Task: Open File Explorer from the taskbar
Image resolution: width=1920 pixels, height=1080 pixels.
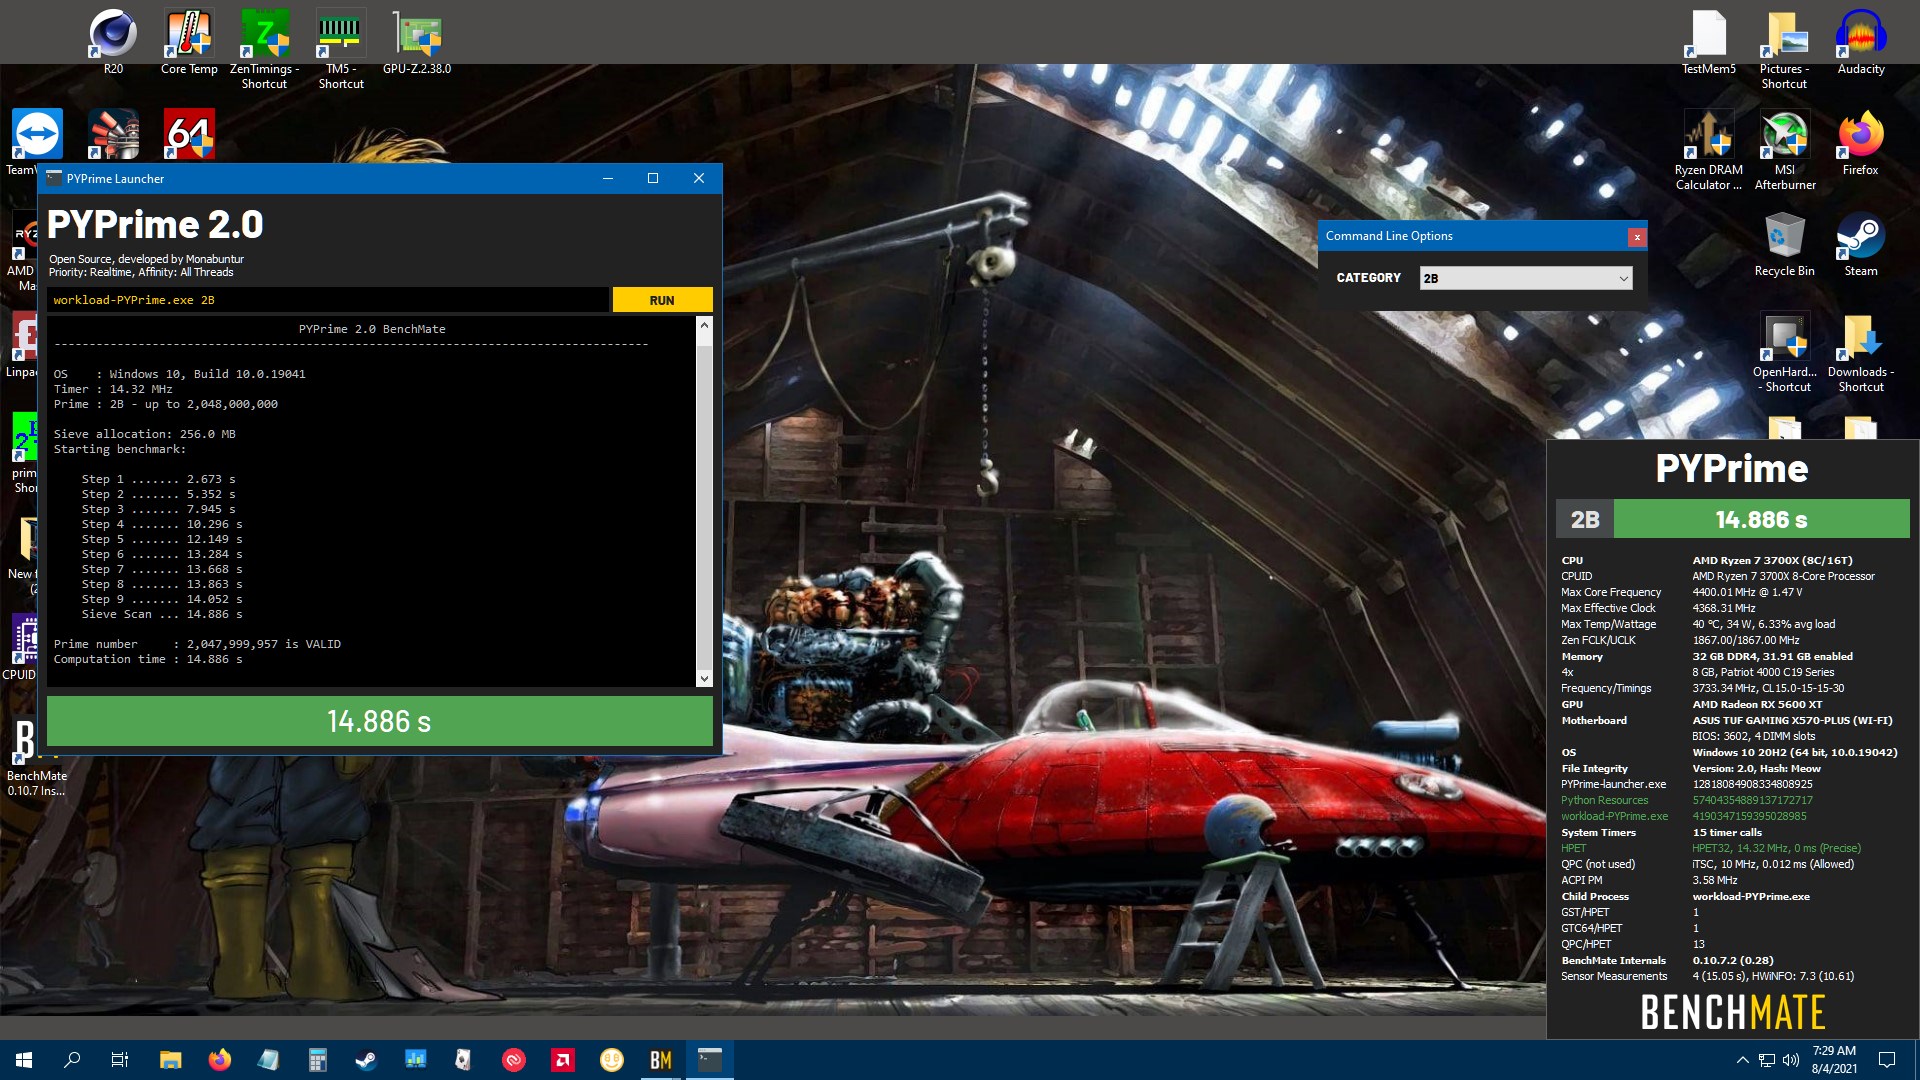Action: tap(170, 1060)
